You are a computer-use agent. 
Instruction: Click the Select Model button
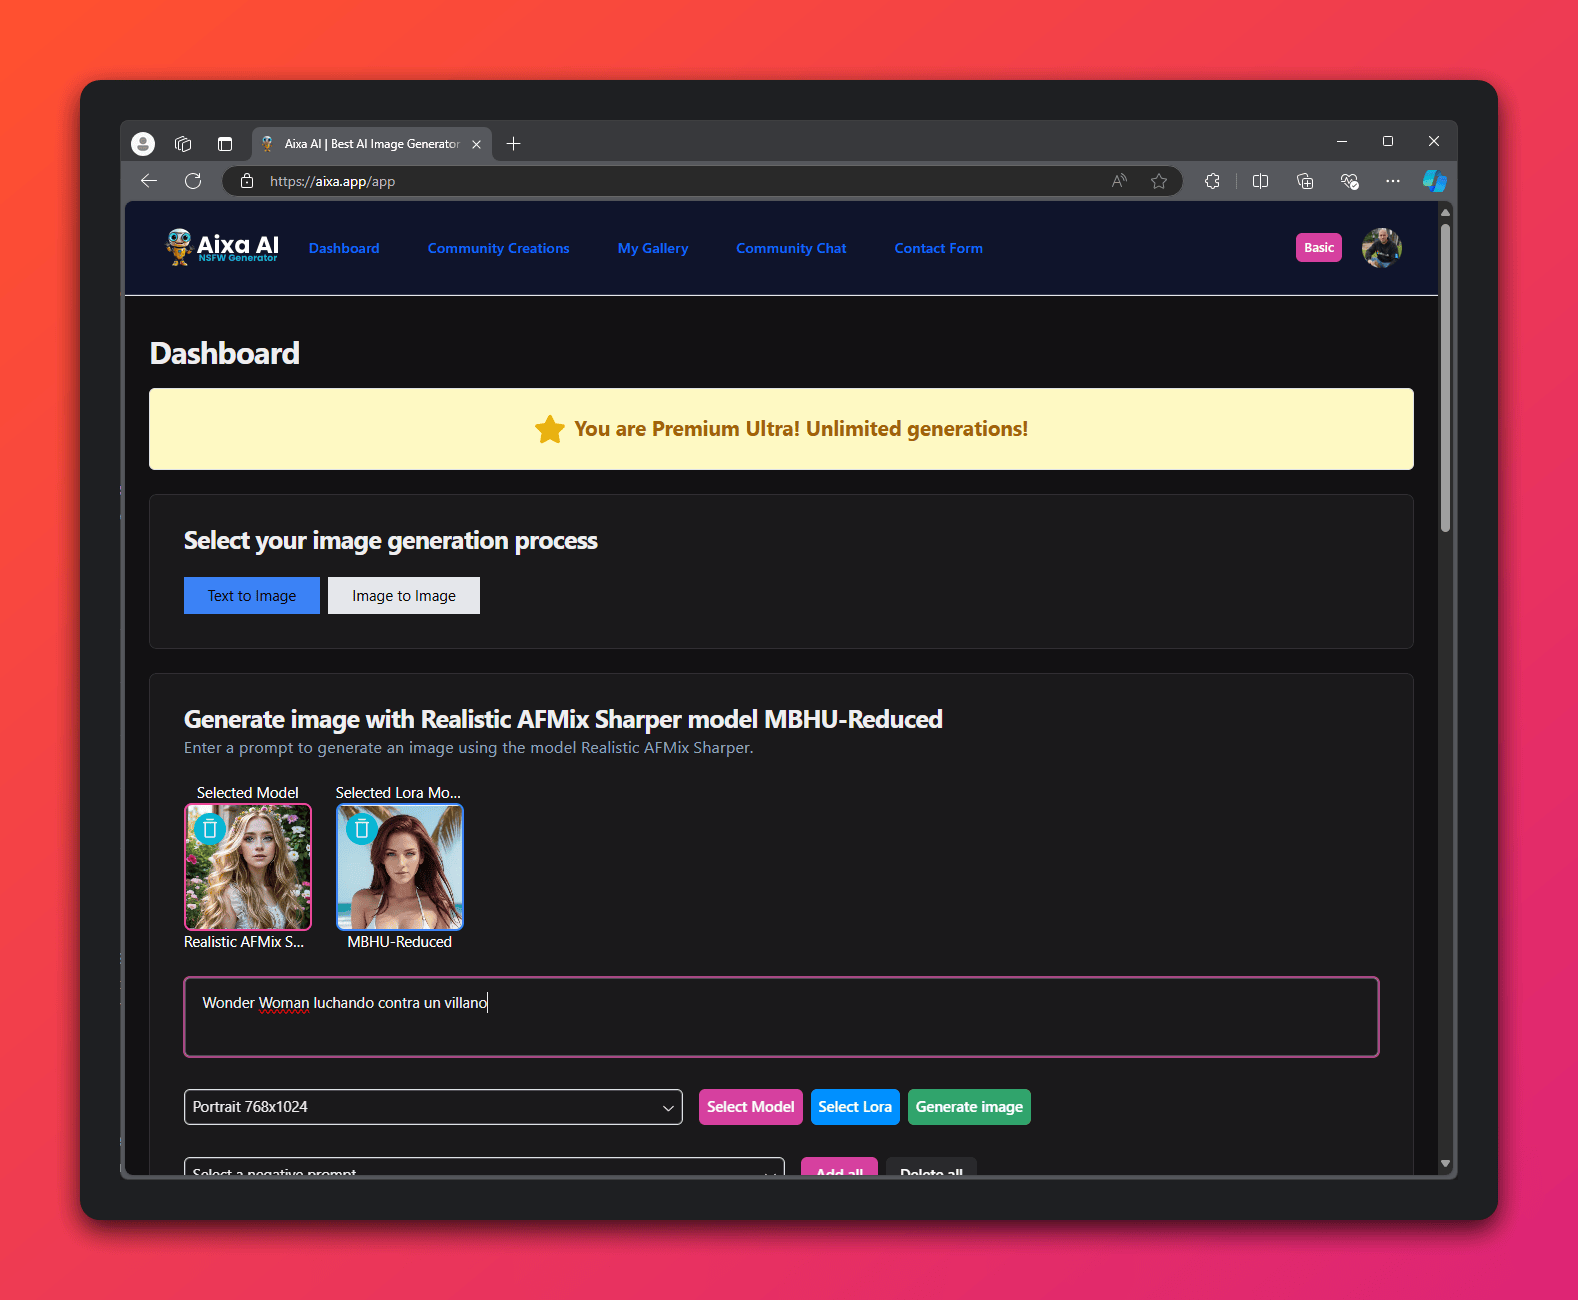pyautogui.click(x=750, y=1107)
